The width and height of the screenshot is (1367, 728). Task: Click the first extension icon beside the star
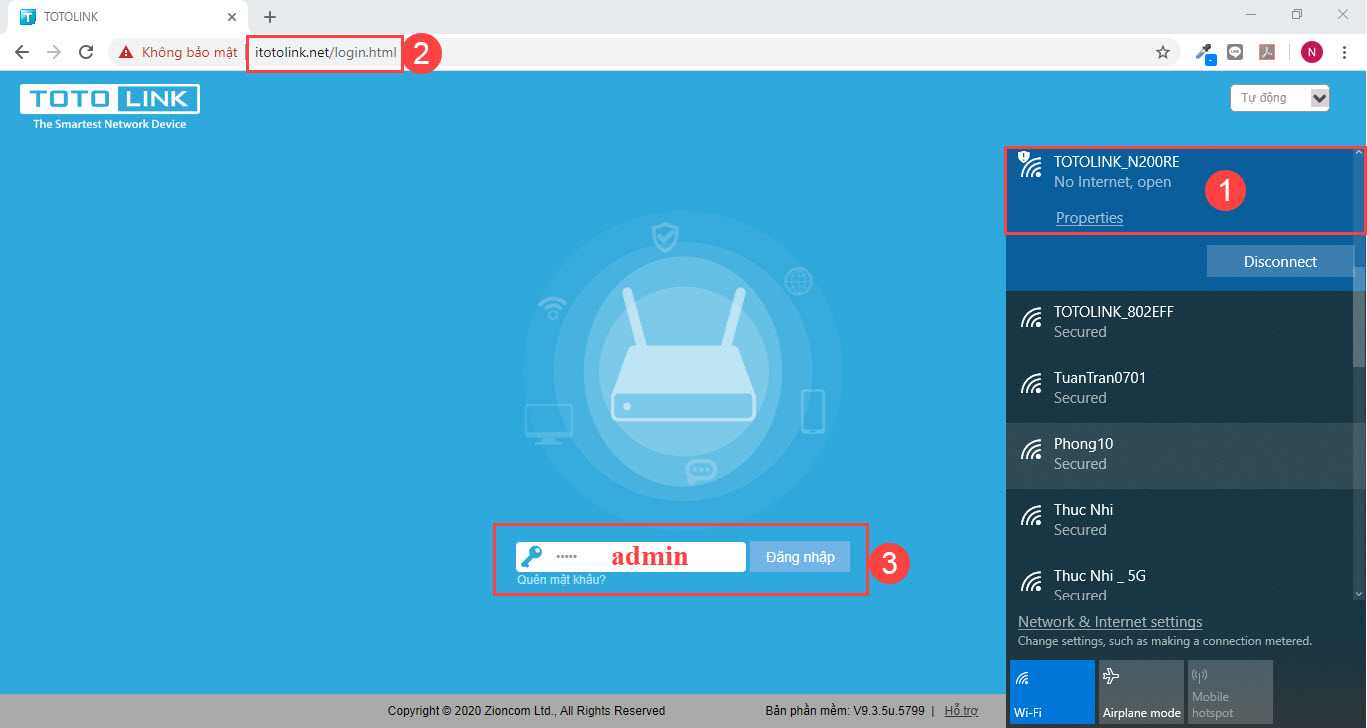(x=1207, y=53)
